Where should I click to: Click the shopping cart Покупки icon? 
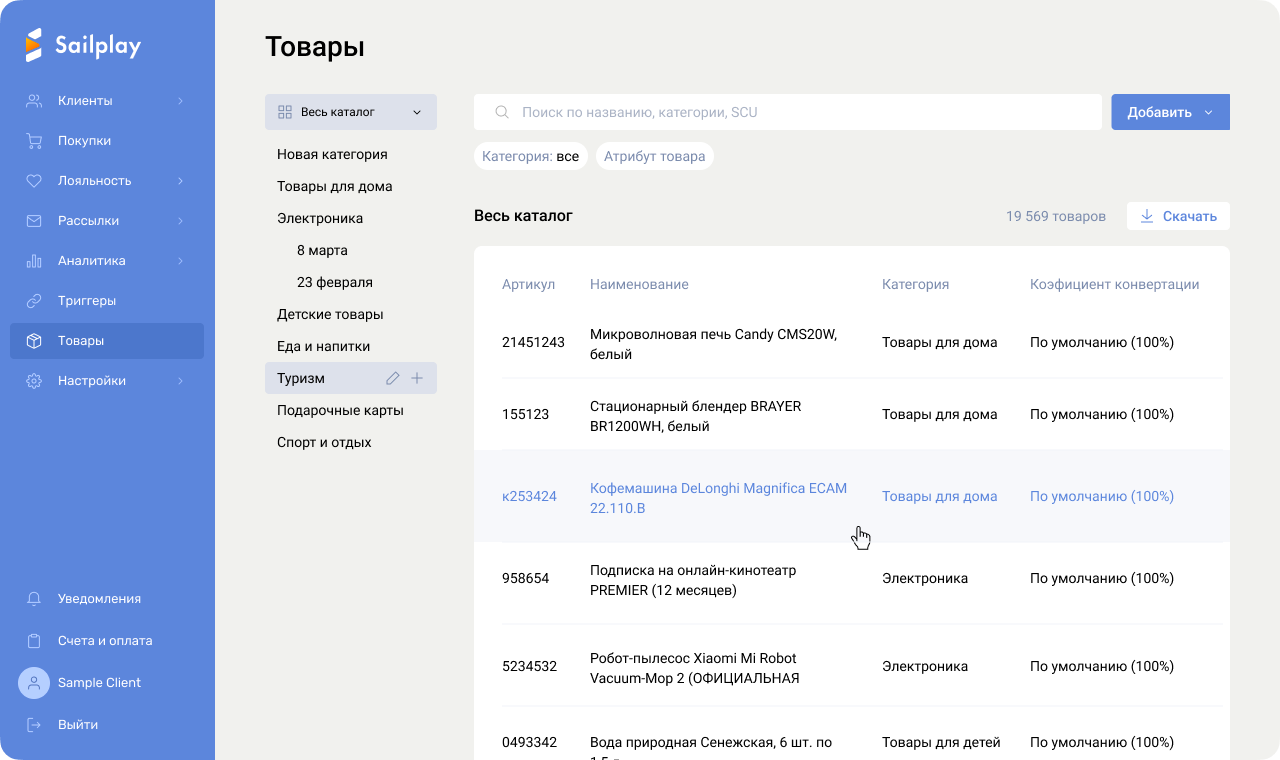click(34, 141)
